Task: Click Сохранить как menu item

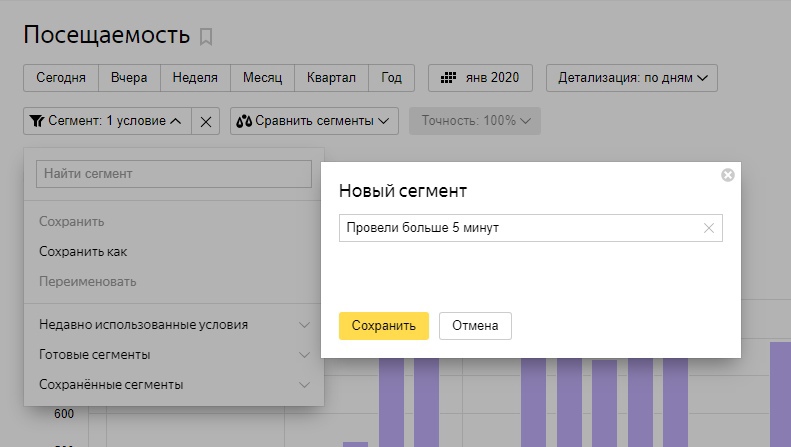Action: [x=83, y=251]
